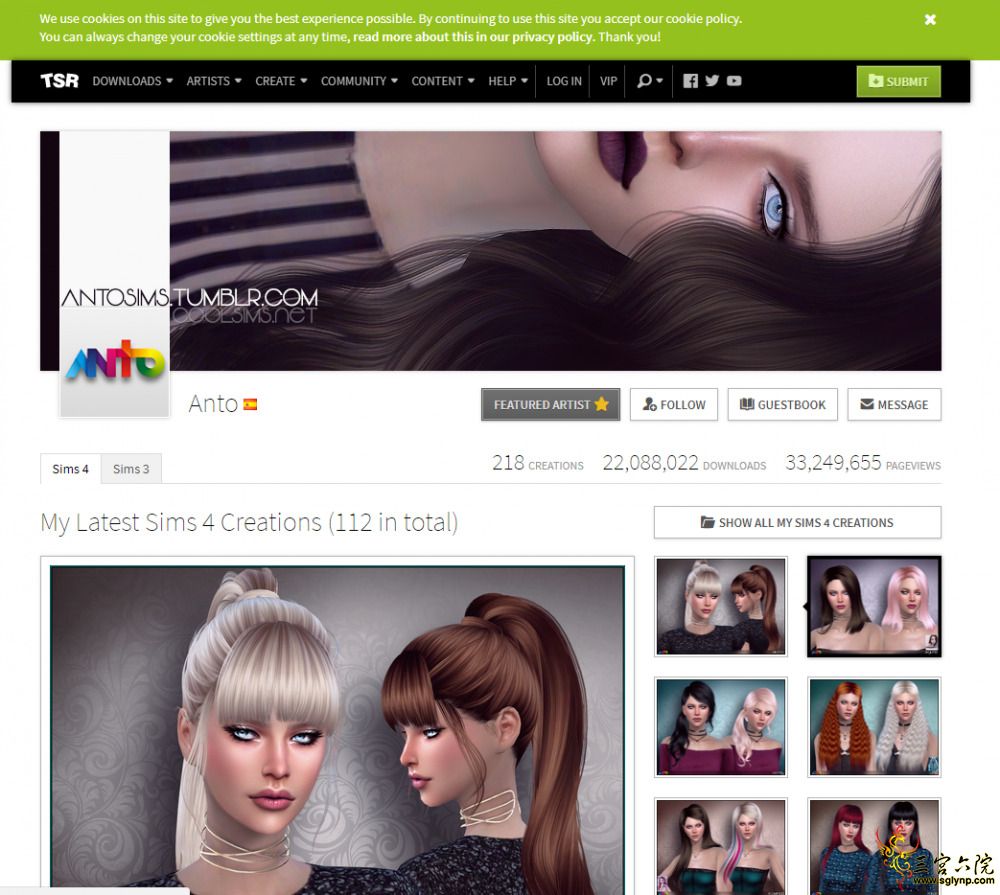The image size is (1000, 895).
Task: Show all my Sims 4 creations
Action: 797,522
